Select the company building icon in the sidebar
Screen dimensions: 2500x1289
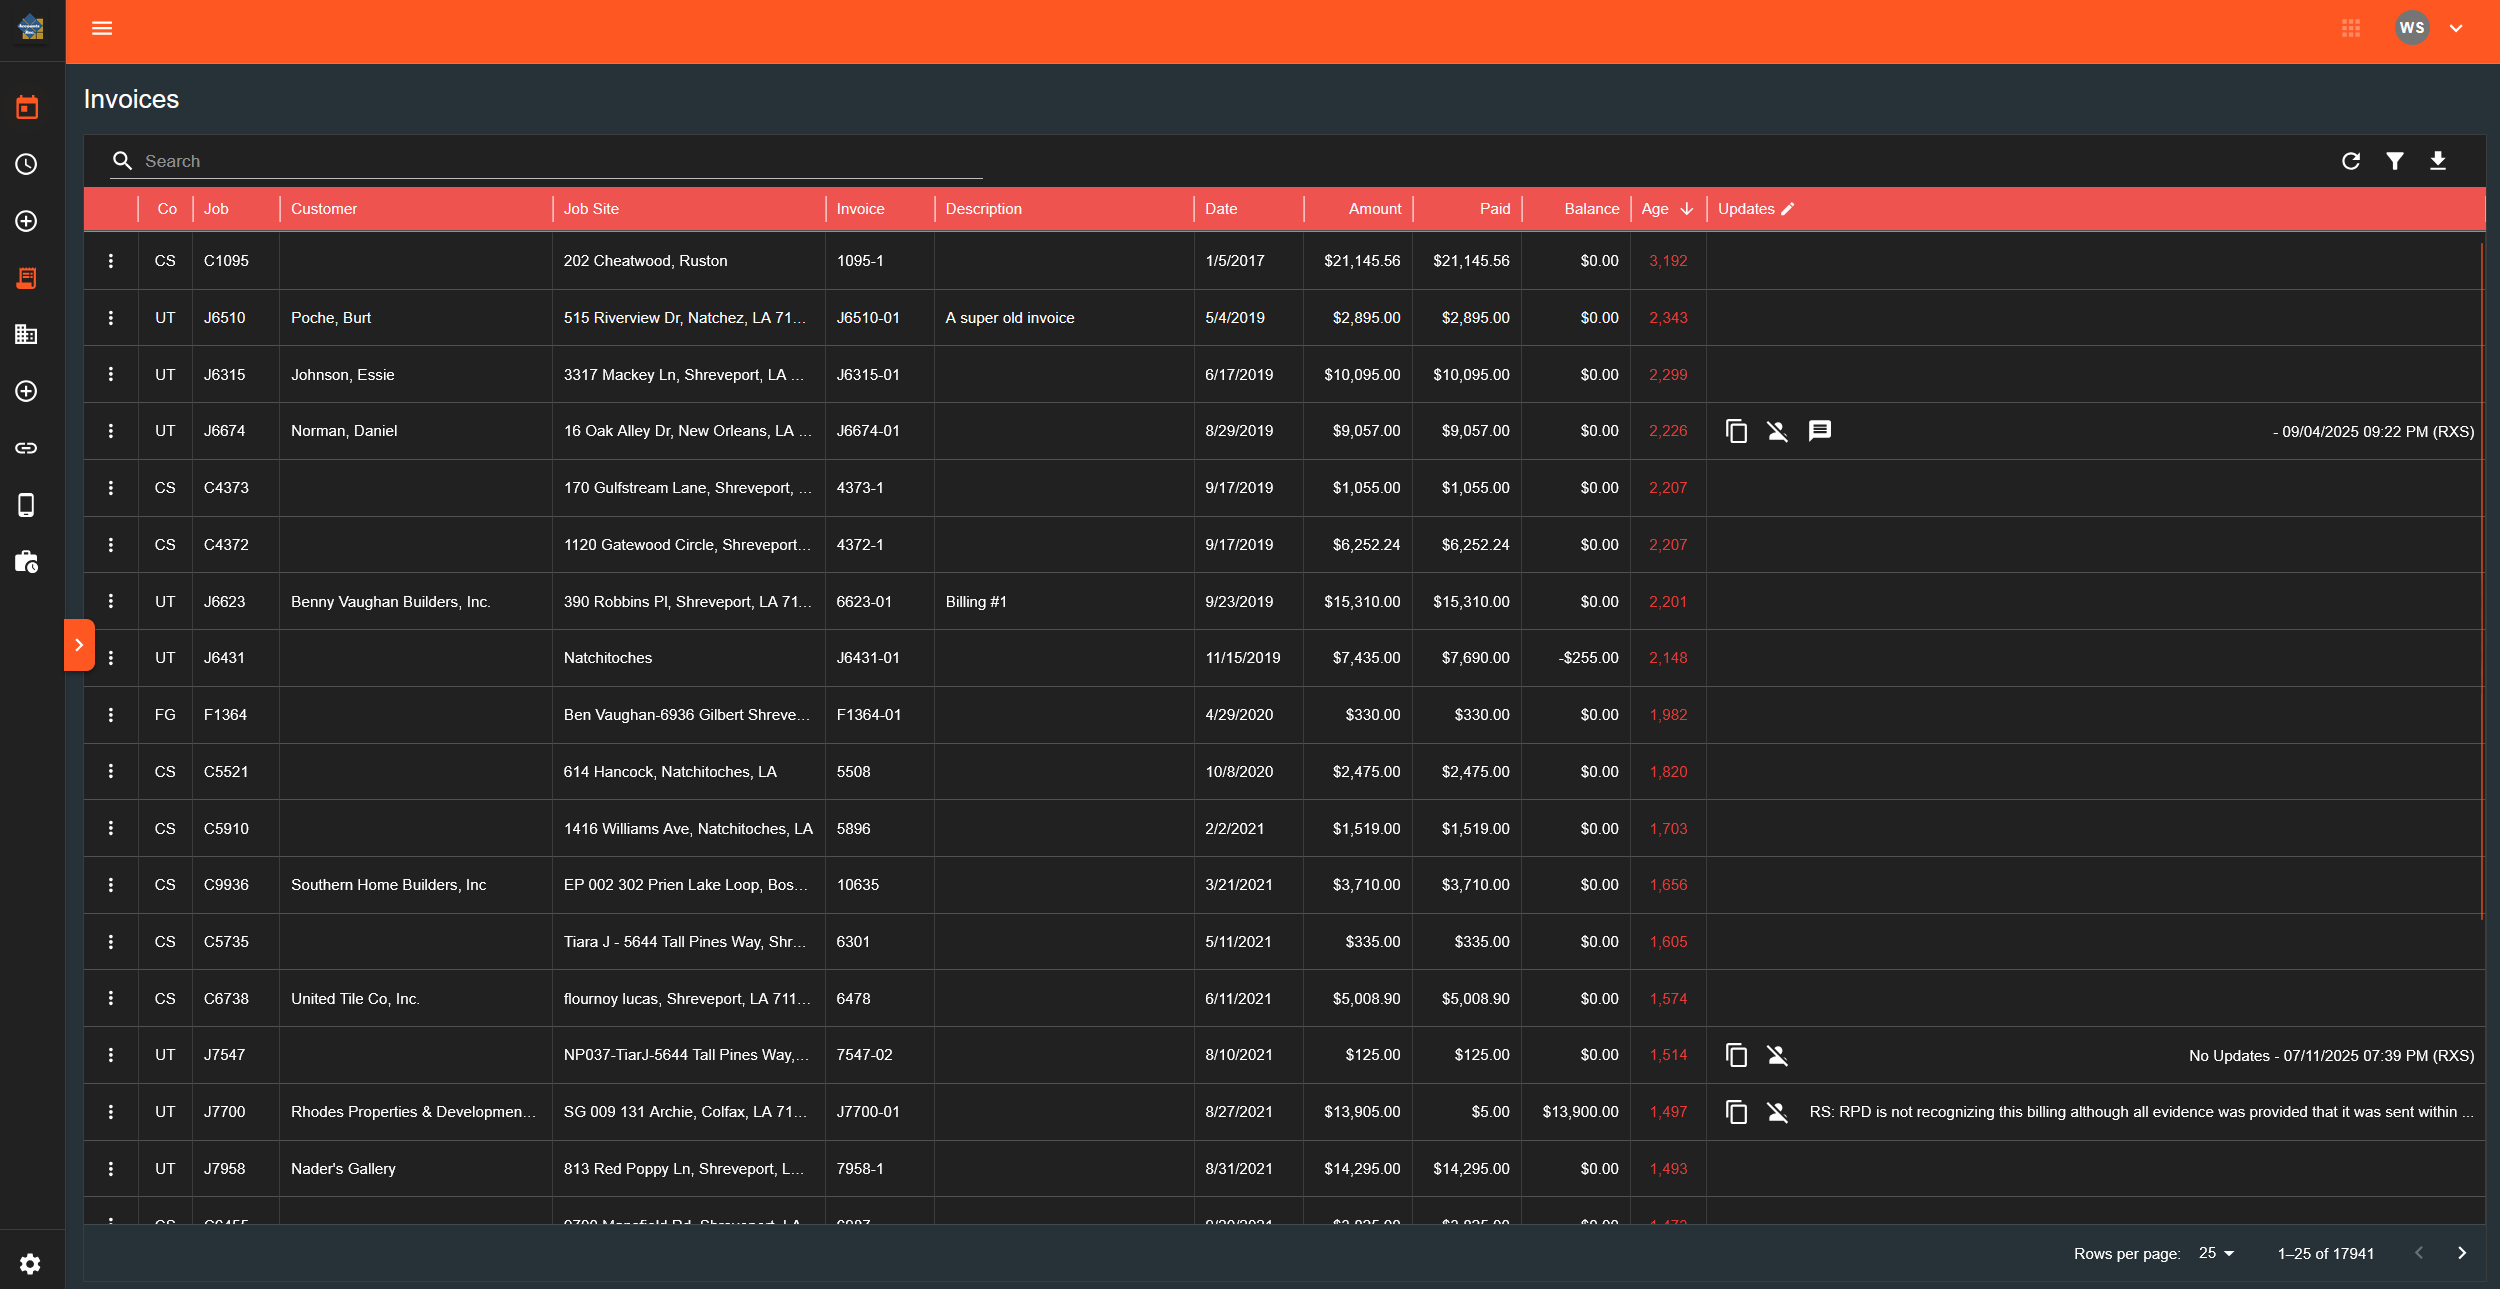[27, 334]
